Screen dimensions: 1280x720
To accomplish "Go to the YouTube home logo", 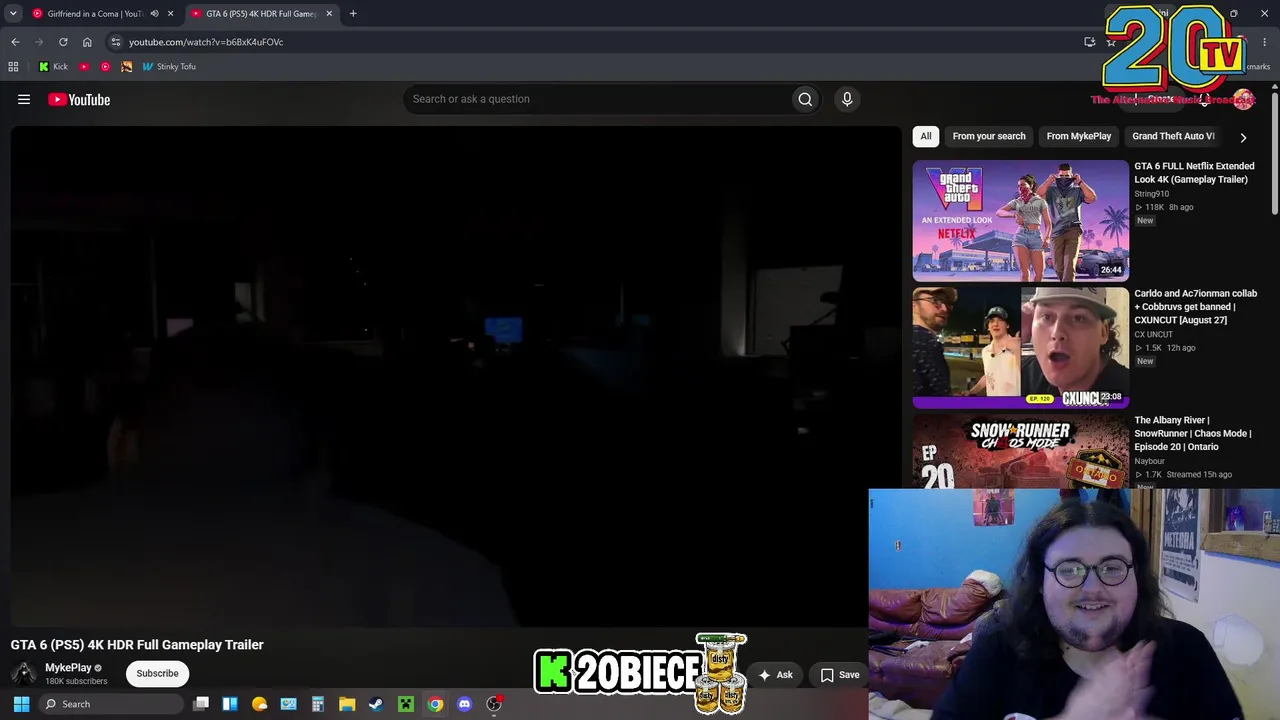I will (79, 99).
